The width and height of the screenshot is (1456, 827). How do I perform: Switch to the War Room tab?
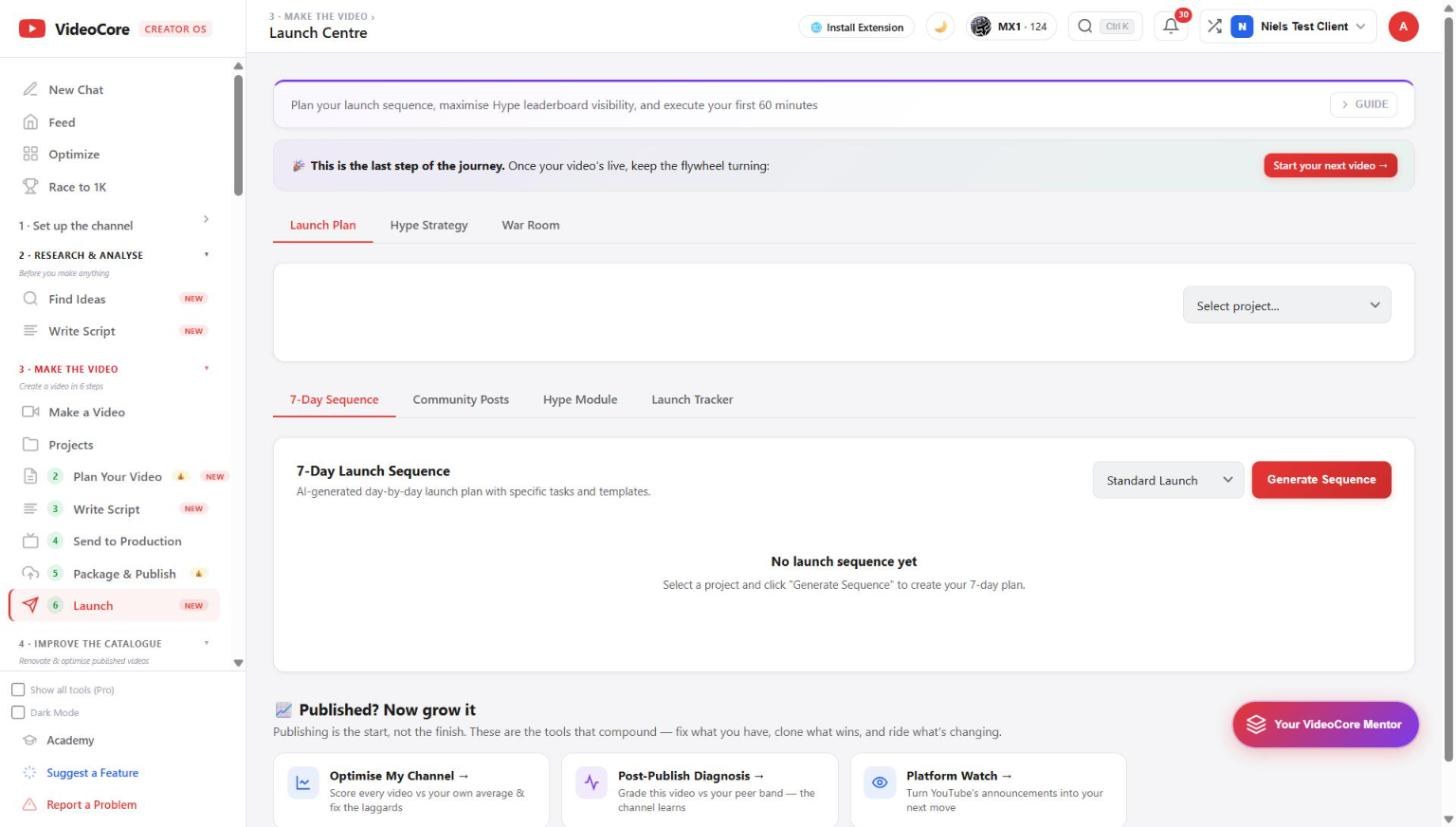[x=531, y=225]
